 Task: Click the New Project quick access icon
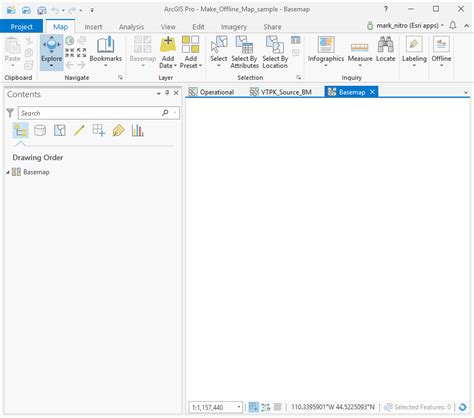tap(11, 10)
